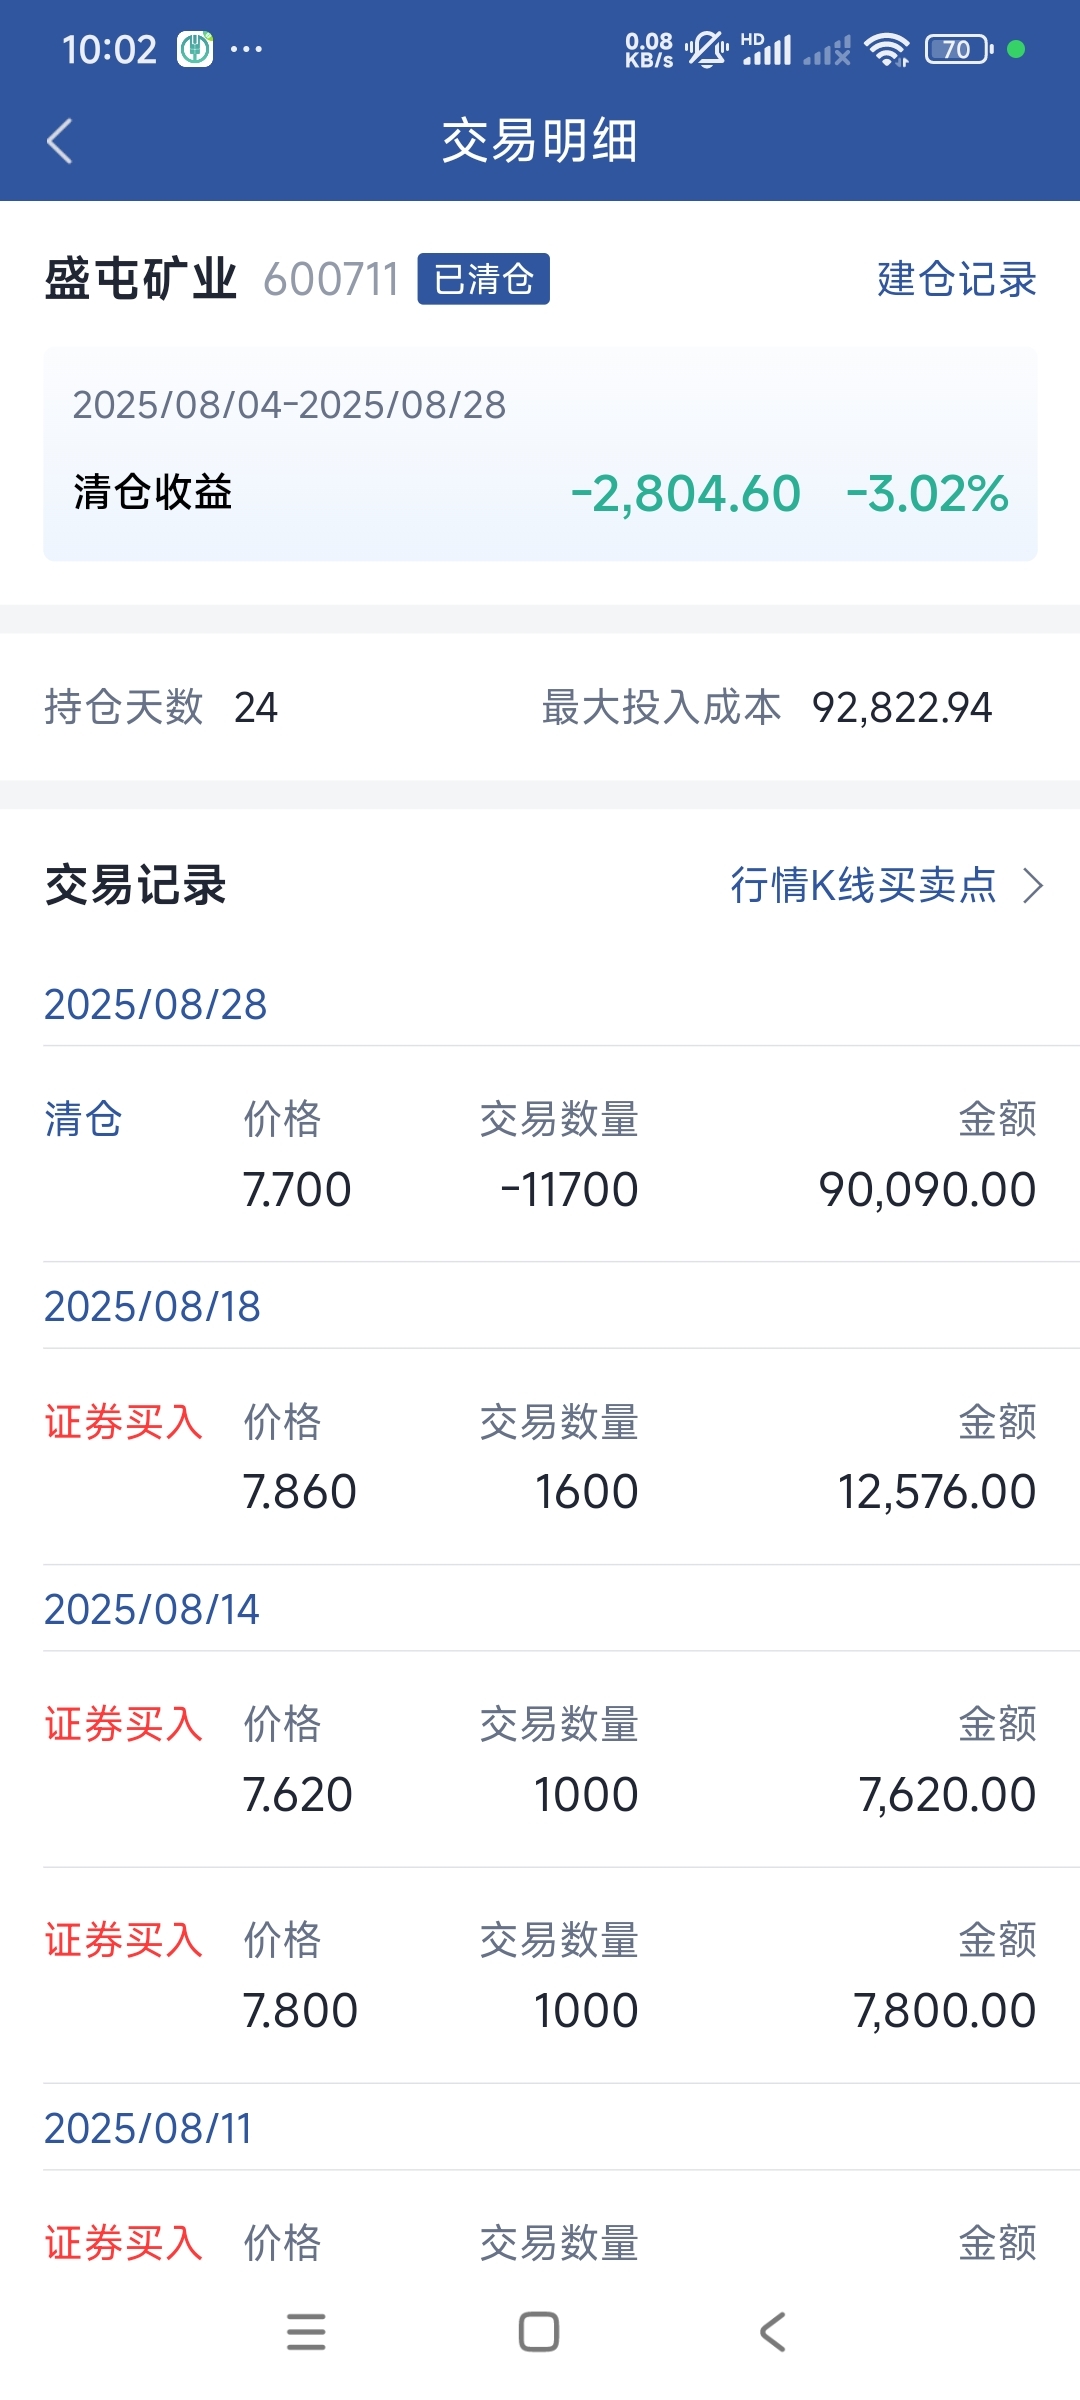The width and height of the screenshot is (1080, 2400).
Task: Select the 2025/08/18 证券买入 record
Action: click(x=540, y=1457)
